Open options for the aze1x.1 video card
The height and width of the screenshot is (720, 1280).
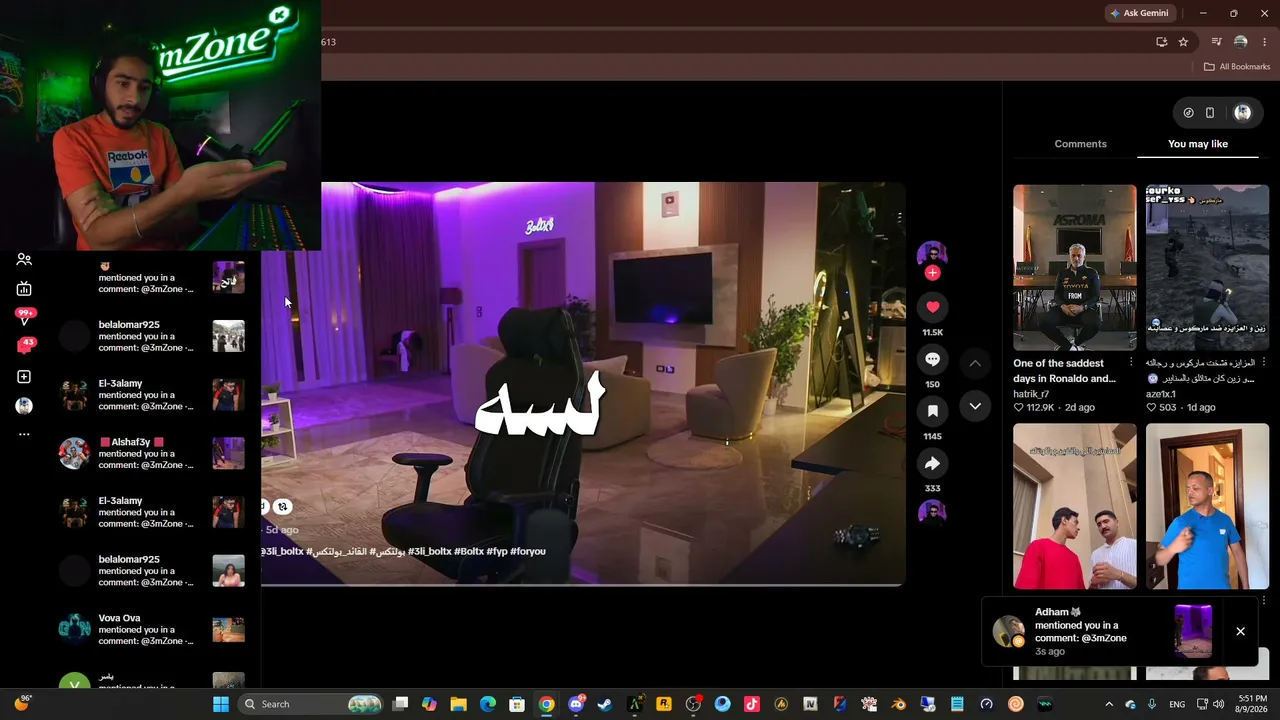click(x=1264, y=362)
